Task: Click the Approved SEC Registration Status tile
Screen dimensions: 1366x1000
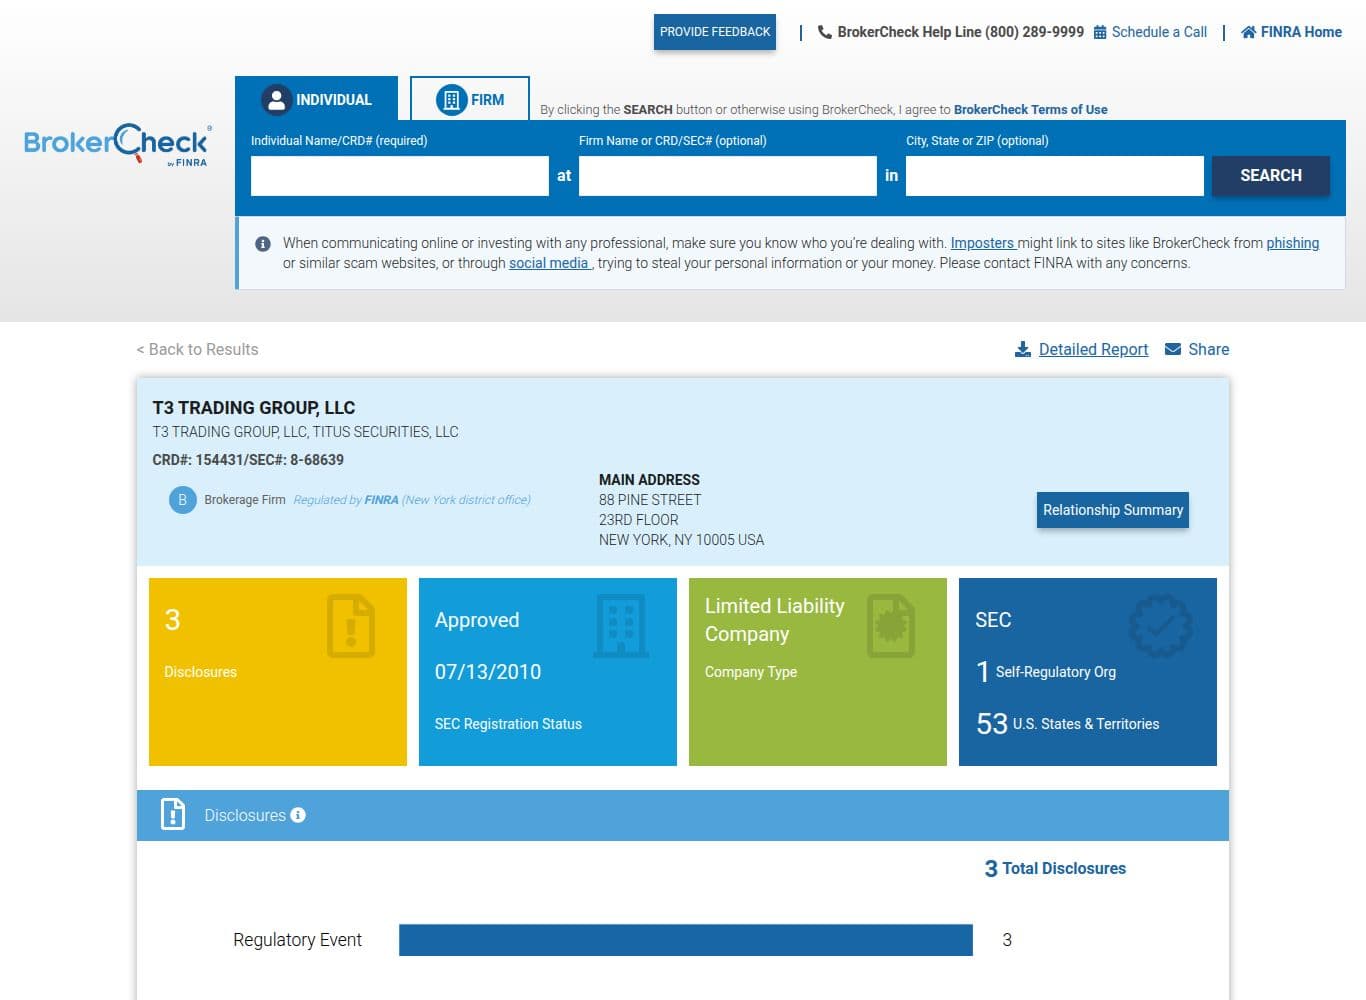Action: (x=548, y=672)
